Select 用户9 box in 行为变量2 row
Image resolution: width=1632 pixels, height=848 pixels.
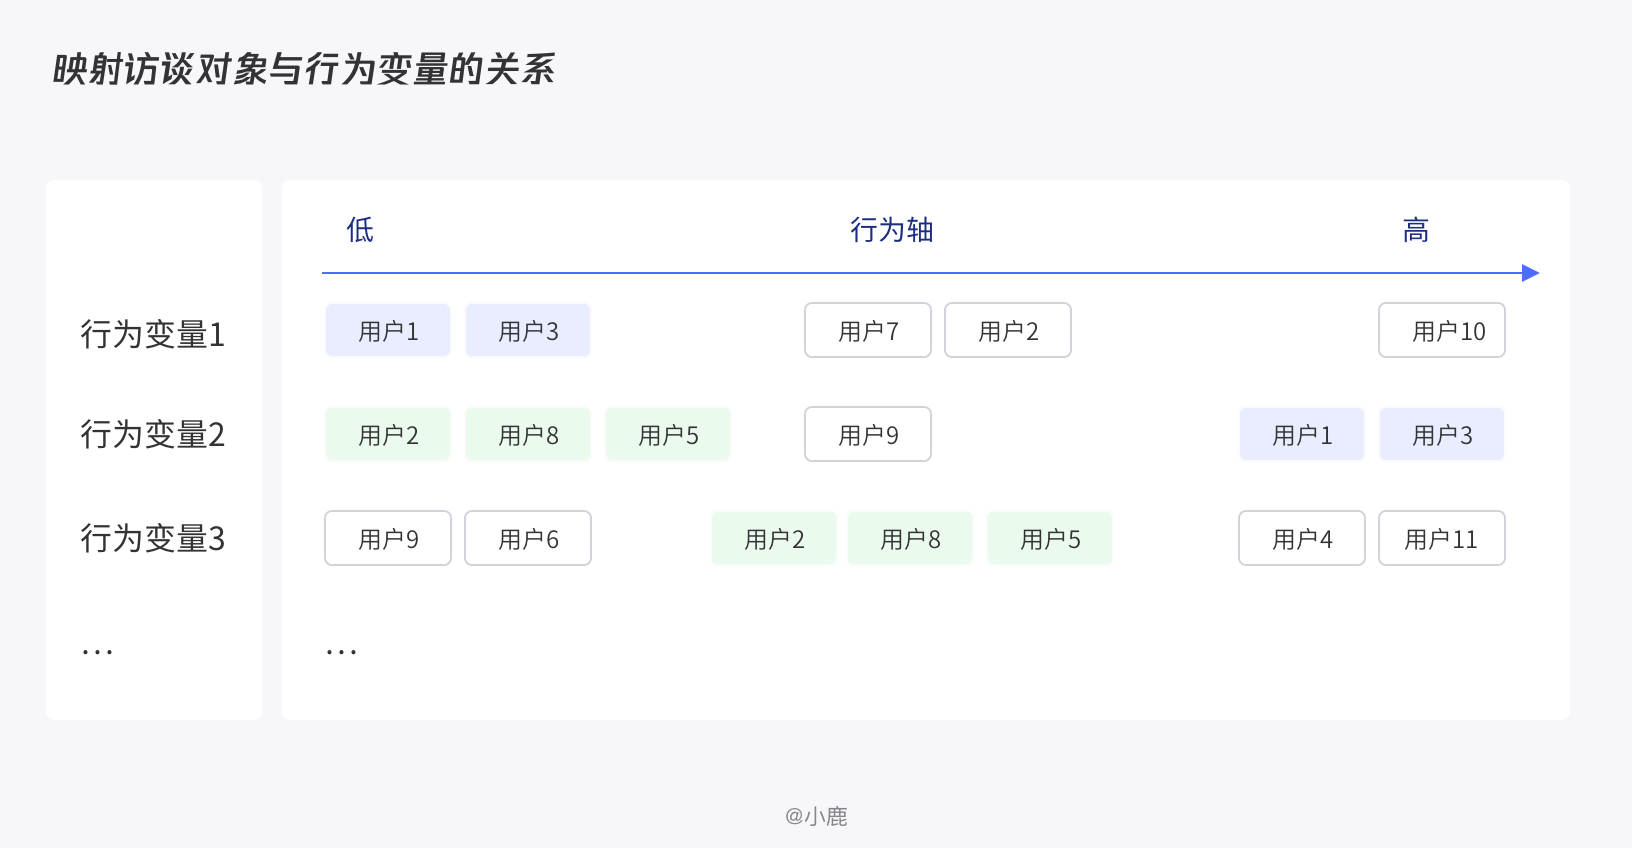point(868,435)
